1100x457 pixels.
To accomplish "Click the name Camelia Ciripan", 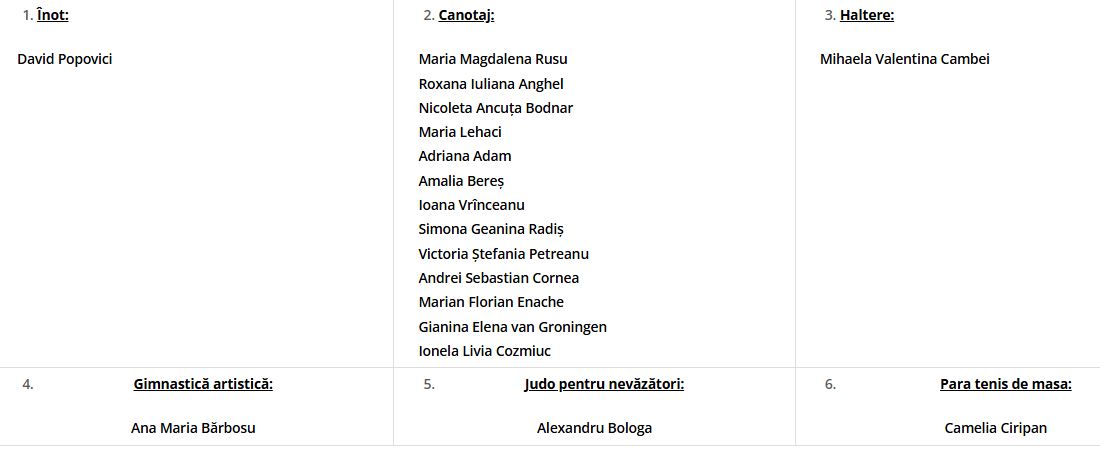I will point(996,428).
